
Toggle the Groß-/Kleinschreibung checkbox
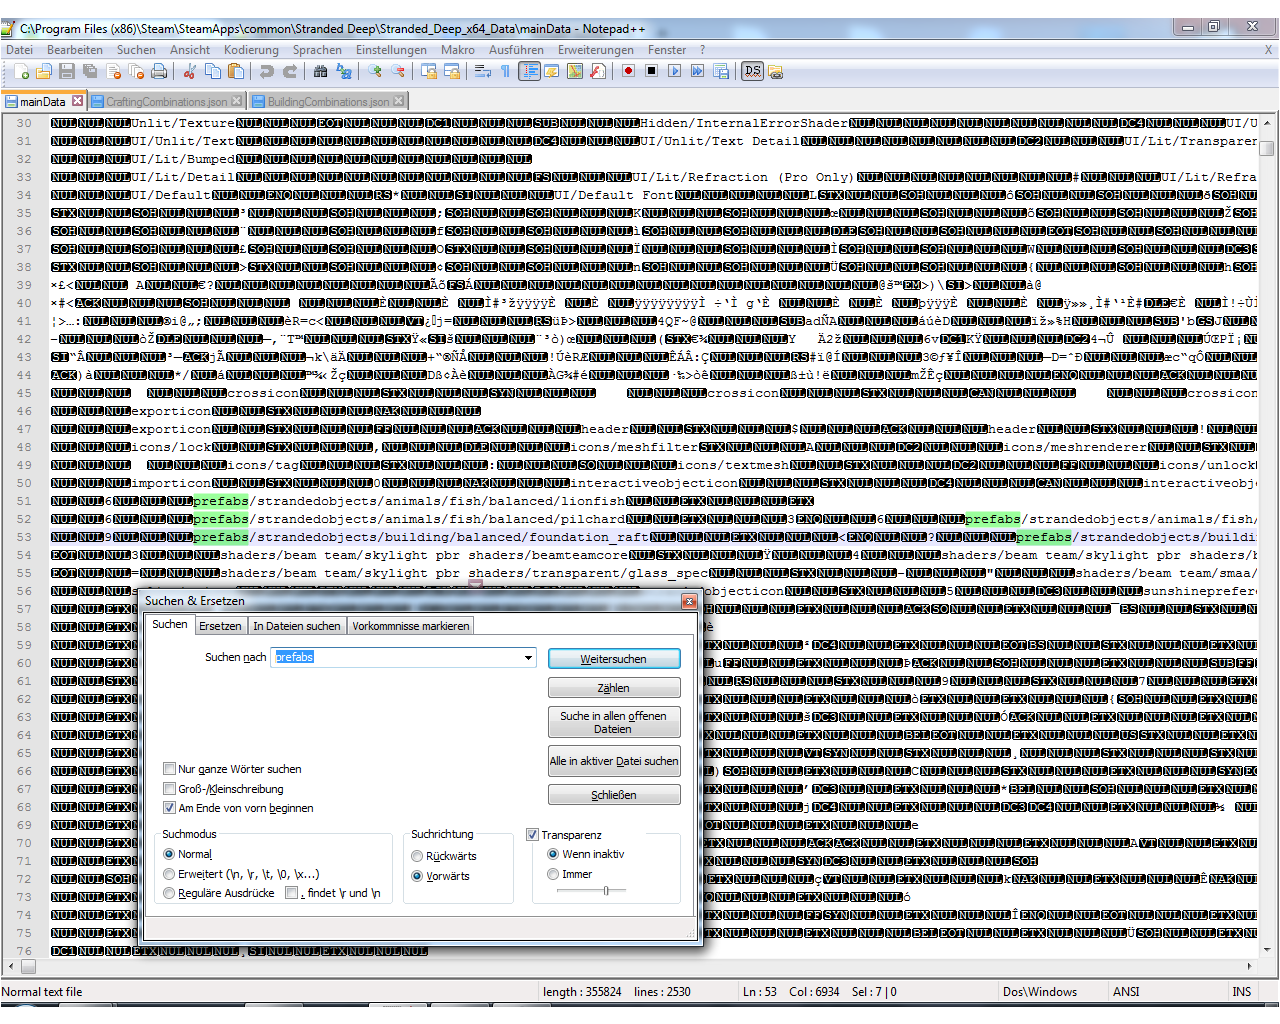coord(170,789)
